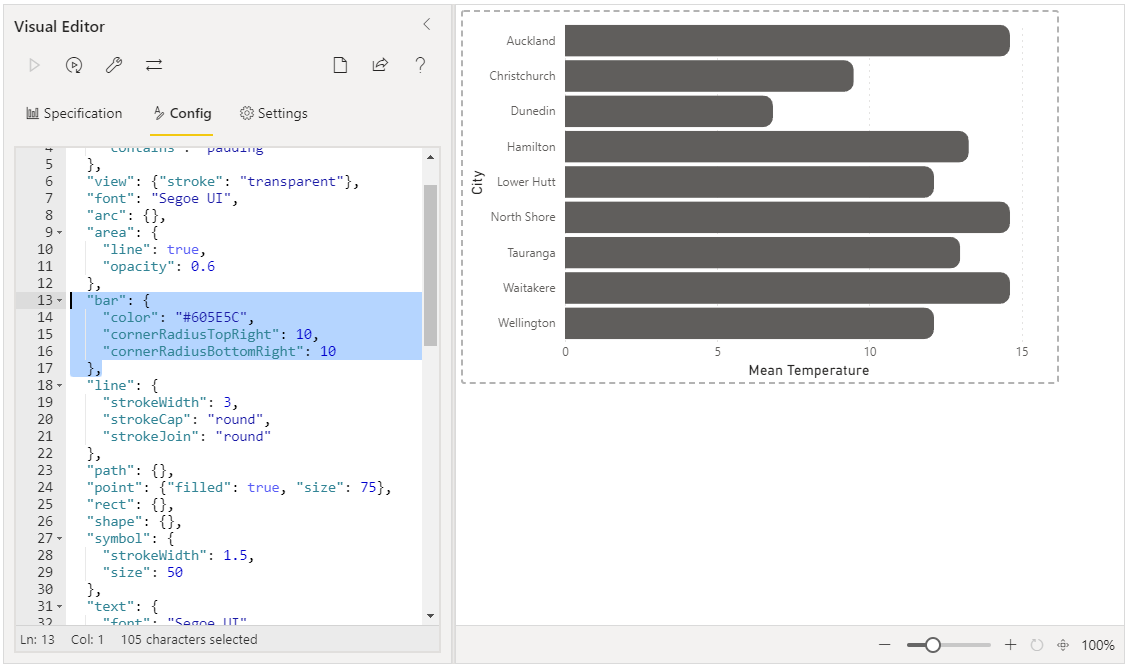Select the Config tab
This screenshot has width=1128, height=666.
pos(182,114)
